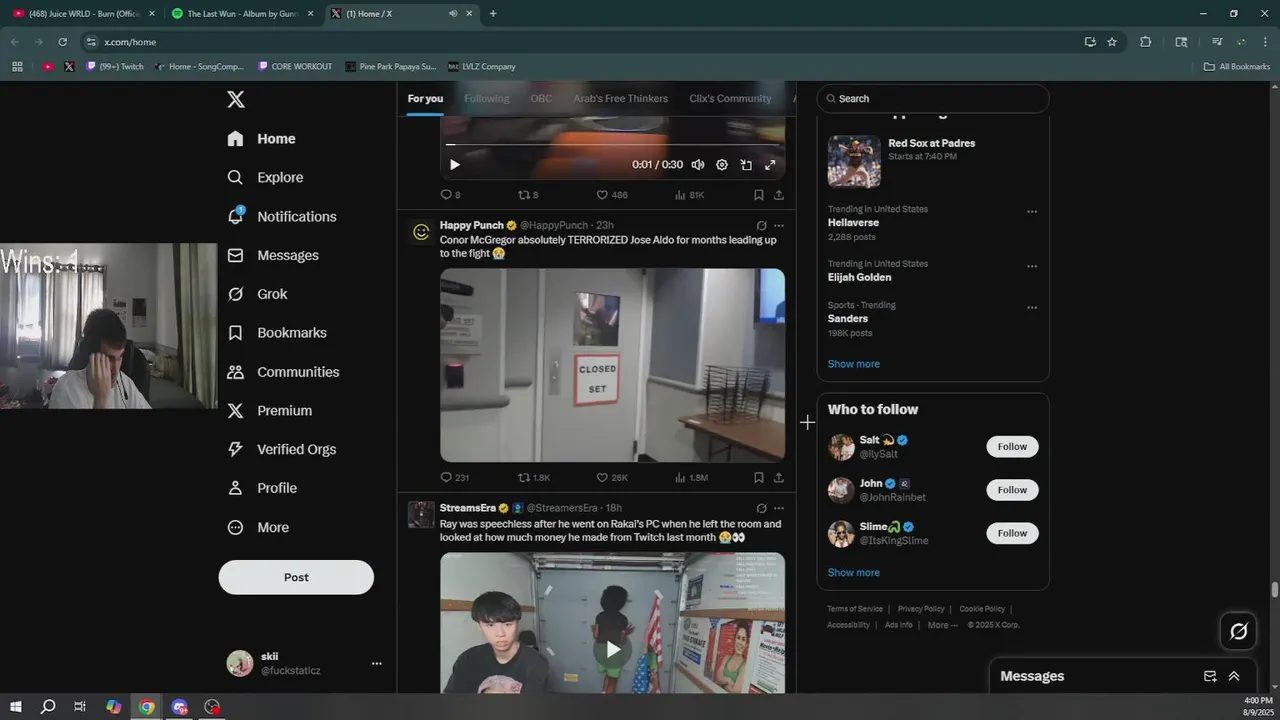This screenshot has height=720, width=1280.
Task: Click the Search input field
Action: tap(933, 98)
